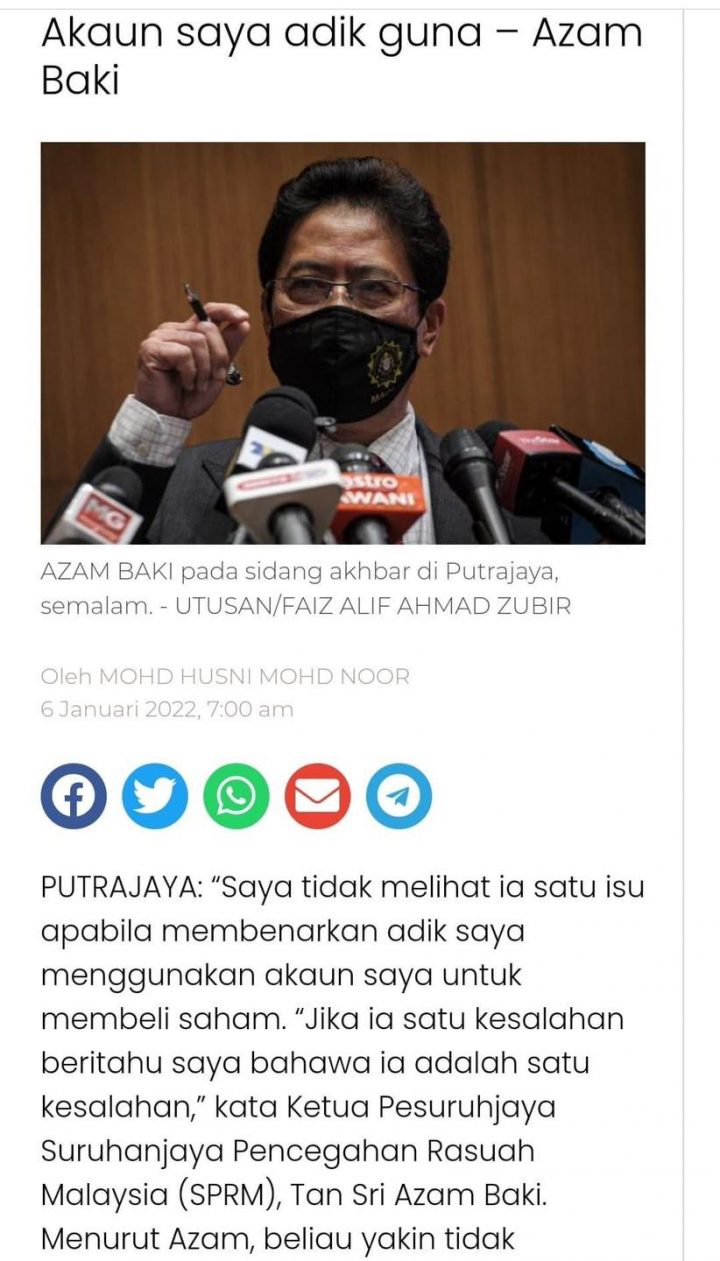Click 'Baki' on the headline's second line
The height and width of the screenshot is (1261, 720).
(x=80, y=81)
